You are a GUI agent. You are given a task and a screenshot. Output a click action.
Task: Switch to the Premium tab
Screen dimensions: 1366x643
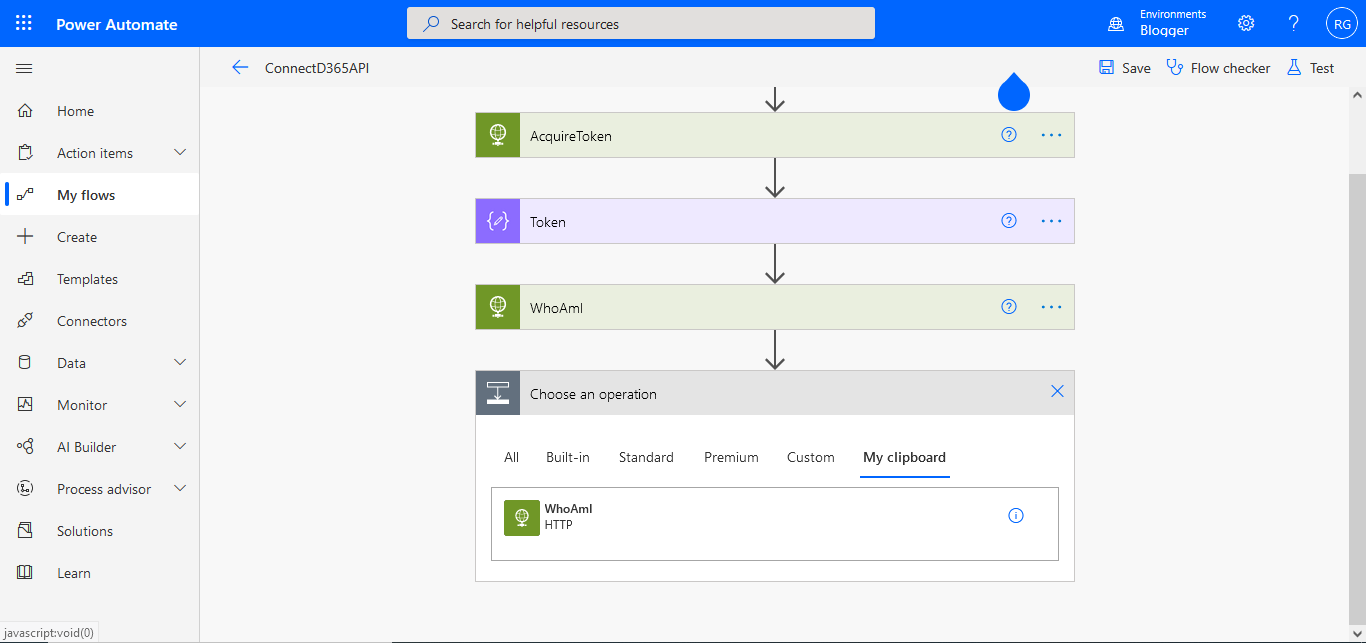[731, 457]
